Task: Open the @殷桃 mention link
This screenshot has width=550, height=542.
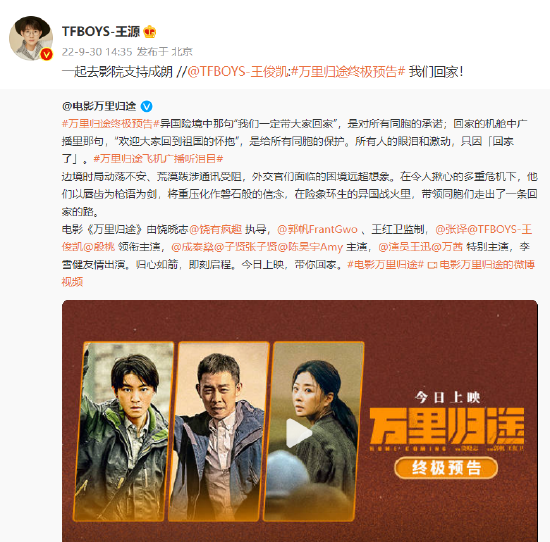Action: point(99,247)
